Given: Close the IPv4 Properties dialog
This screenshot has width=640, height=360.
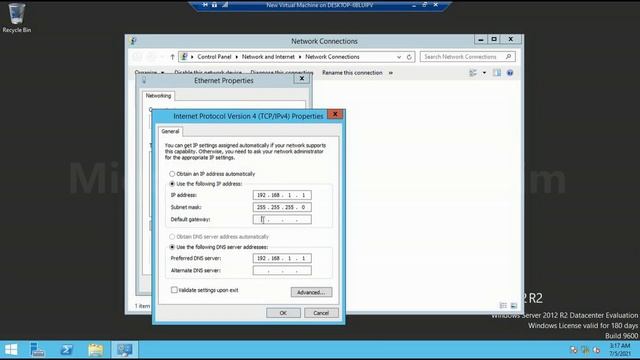Looking at the screenshot, I should tap(335, 114).
